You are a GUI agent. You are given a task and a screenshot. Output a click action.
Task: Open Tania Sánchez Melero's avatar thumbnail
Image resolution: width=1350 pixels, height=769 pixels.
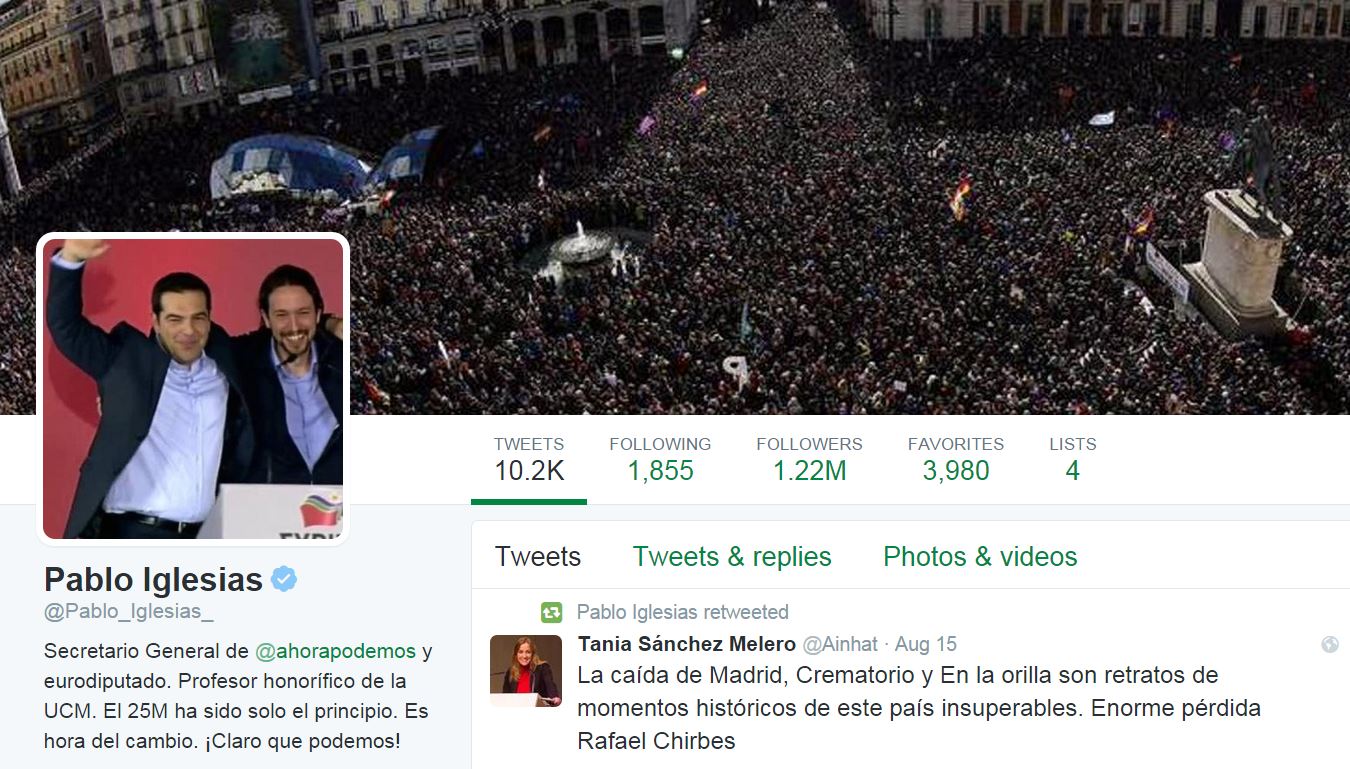click(526, 671)
